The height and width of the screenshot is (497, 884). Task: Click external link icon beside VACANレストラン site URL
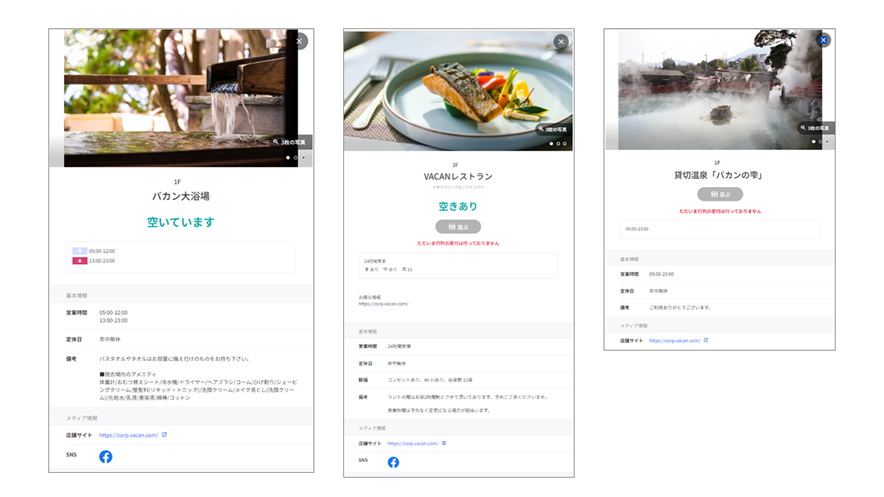tap(444, 443)
